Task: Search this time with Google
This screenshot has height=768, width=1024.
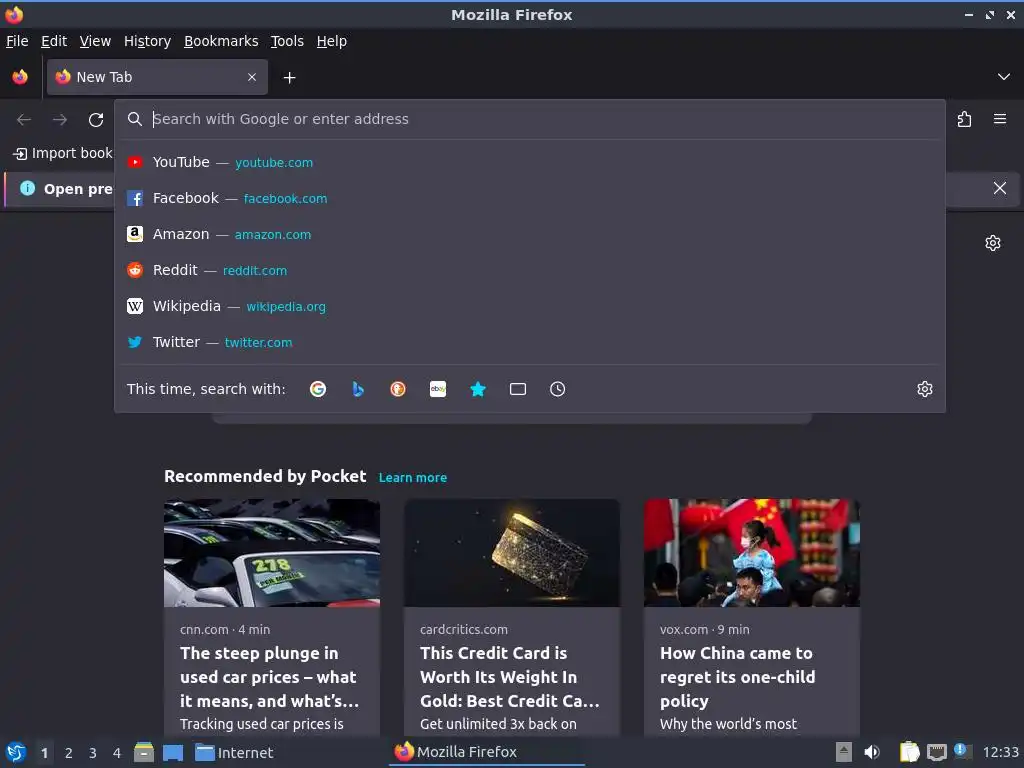Action: coord(318,389)
